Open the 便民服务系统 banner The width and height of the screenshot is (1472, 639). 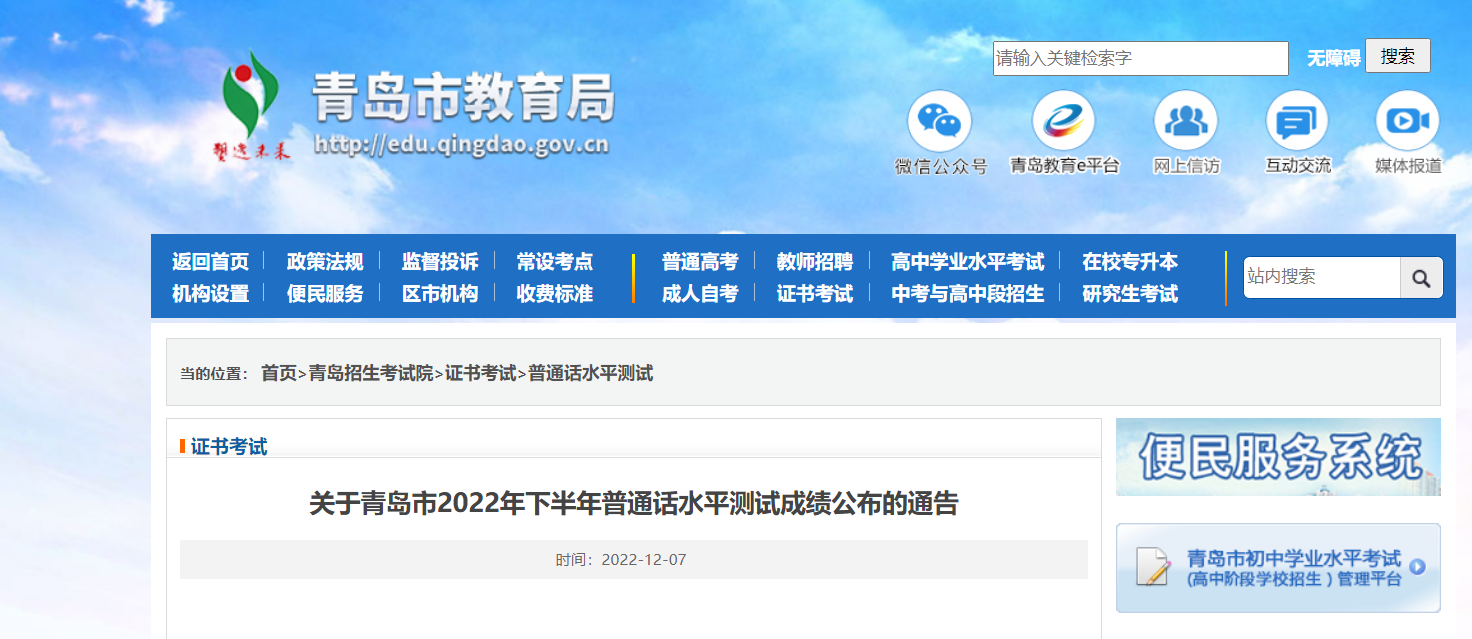1278,457
